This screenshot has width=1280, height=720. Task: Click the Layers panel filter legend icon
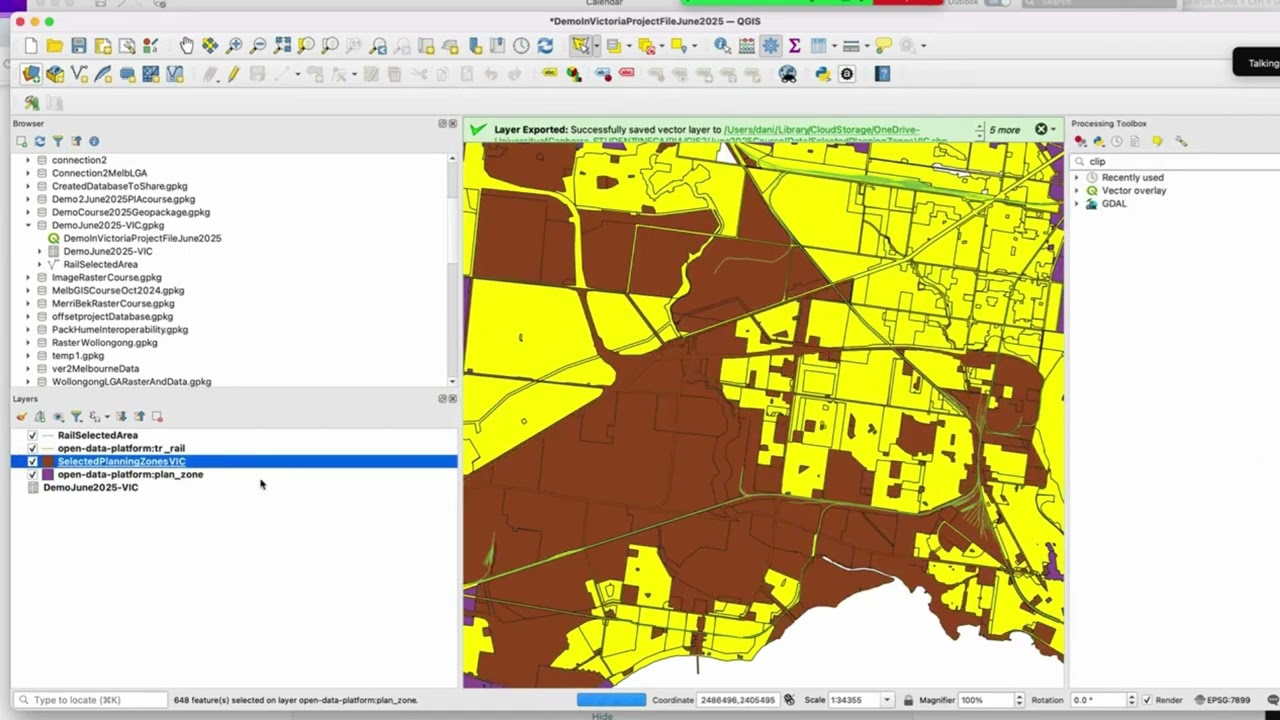tap(76, 417)
